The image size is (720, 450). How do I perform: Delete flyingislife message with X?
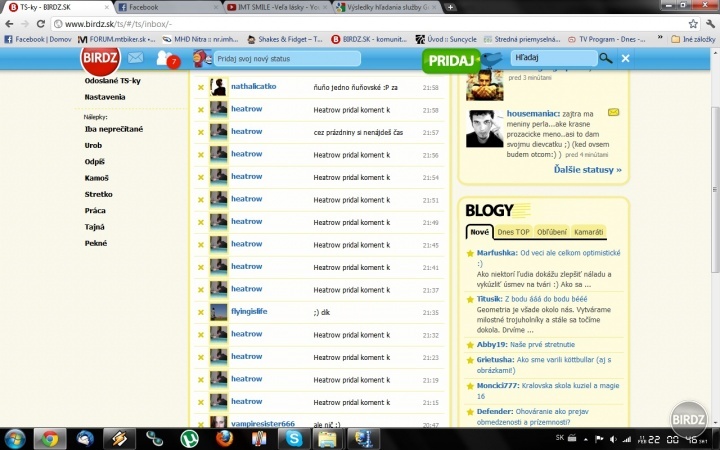[x=201, y=312]
